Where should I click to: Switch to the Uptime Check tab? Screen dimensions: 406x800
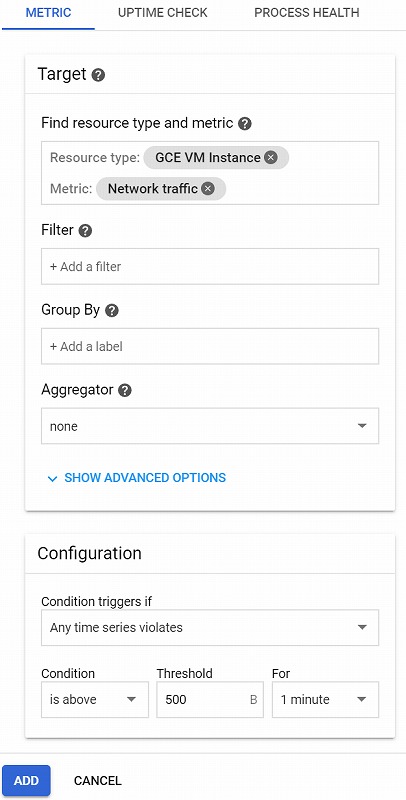pos(163,13)
